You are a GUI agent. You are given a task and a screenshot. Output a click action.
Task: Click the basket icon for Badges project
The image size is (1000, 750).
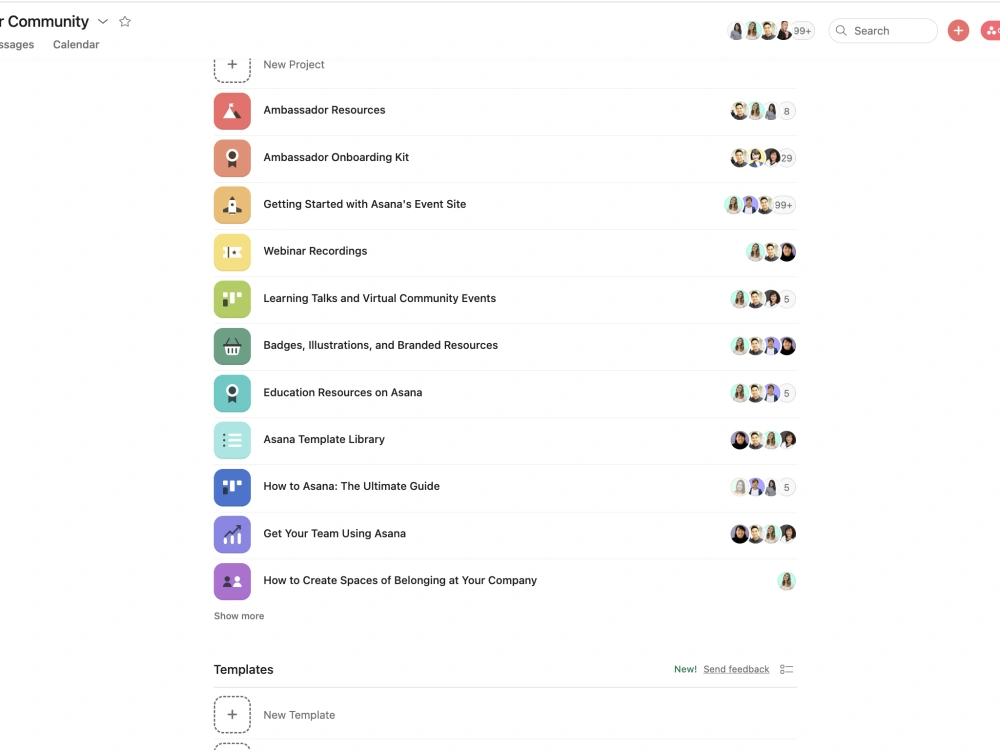232,346
